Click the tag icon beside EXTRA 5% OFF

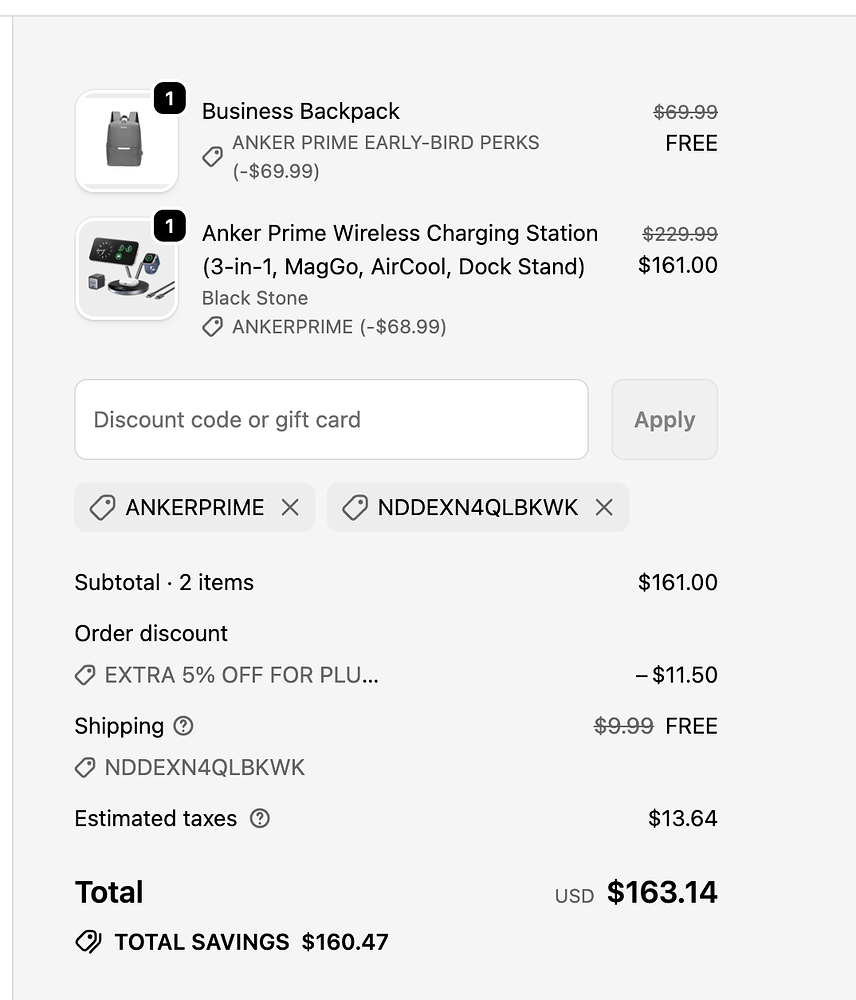[86, 676]
